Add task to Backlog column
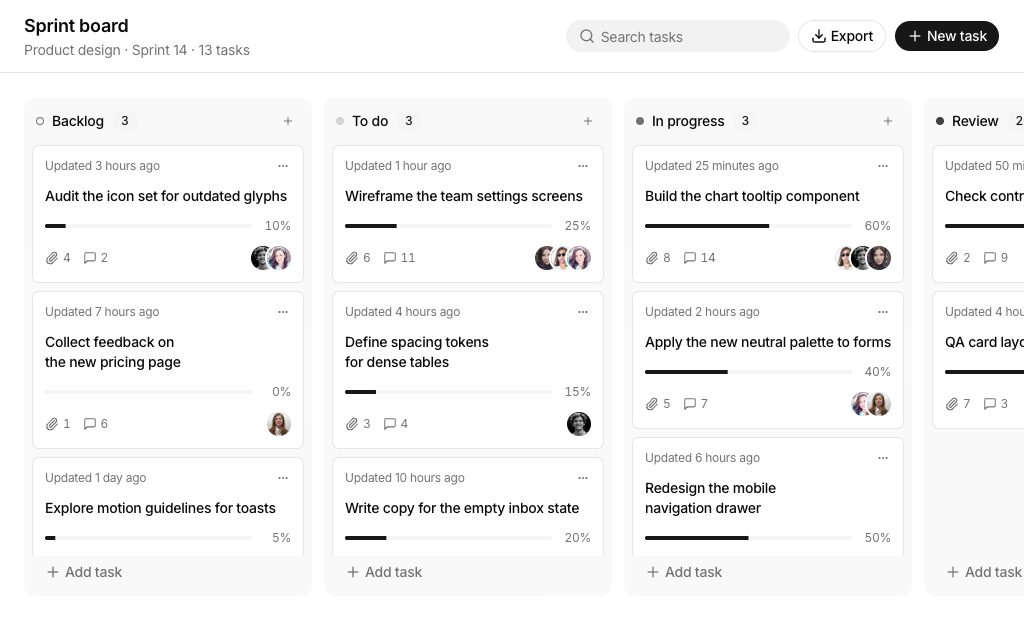This screenshot has width=1024, height=620. (x=84, y=572)
